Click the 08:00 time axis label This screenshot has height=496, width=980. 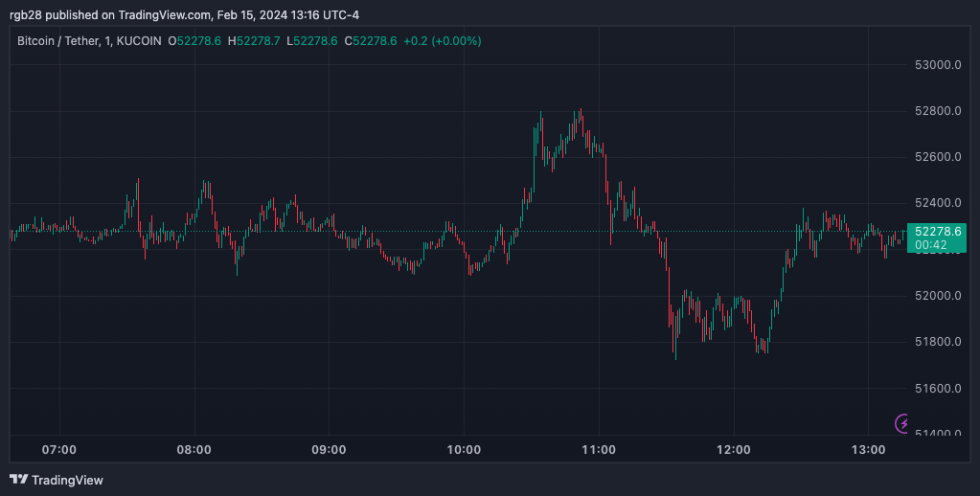tap(194, 449)
